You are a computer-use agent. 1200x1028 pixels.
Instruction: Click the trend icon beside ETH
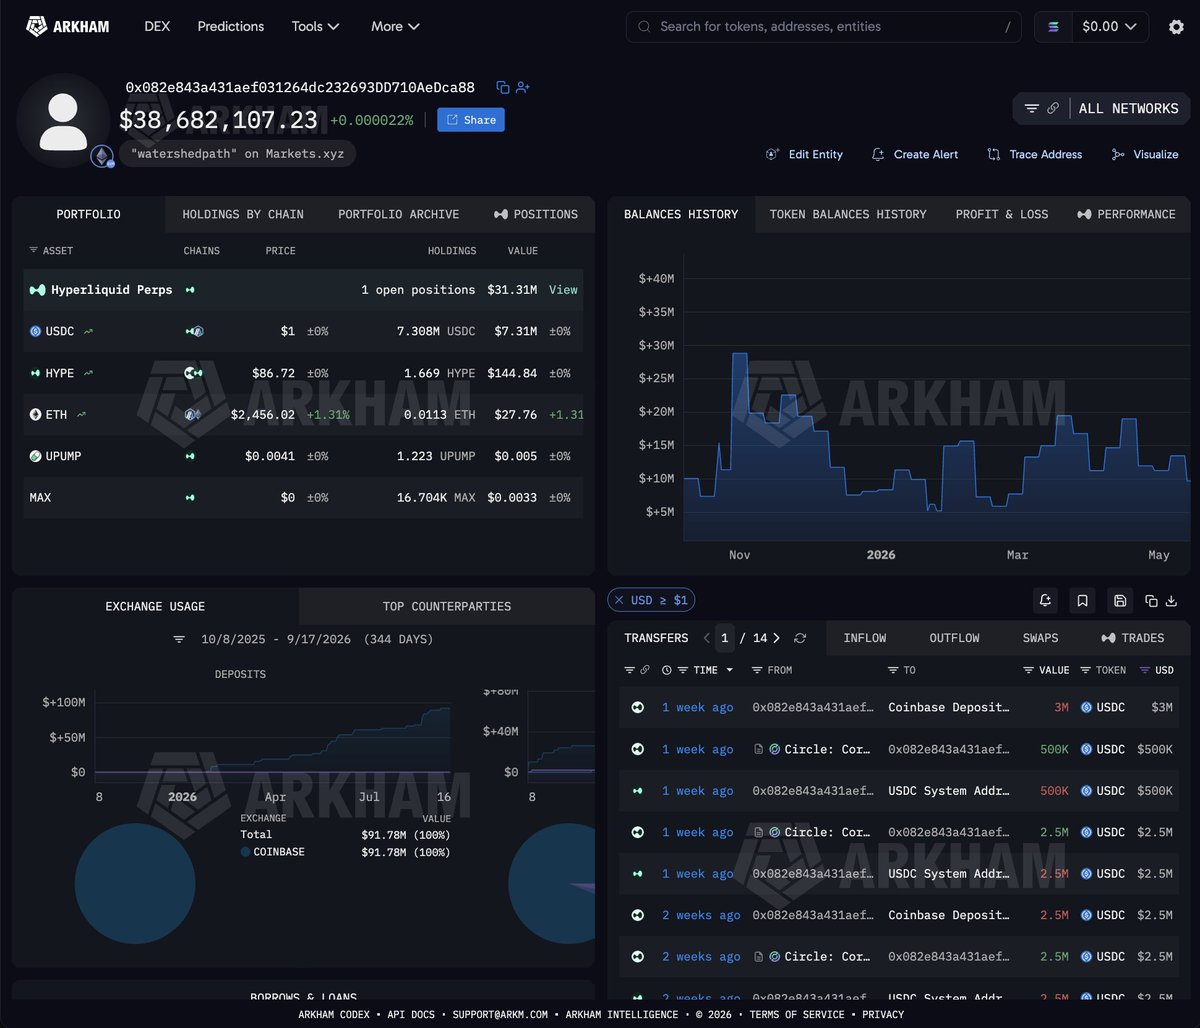click(x=81, y=414)
